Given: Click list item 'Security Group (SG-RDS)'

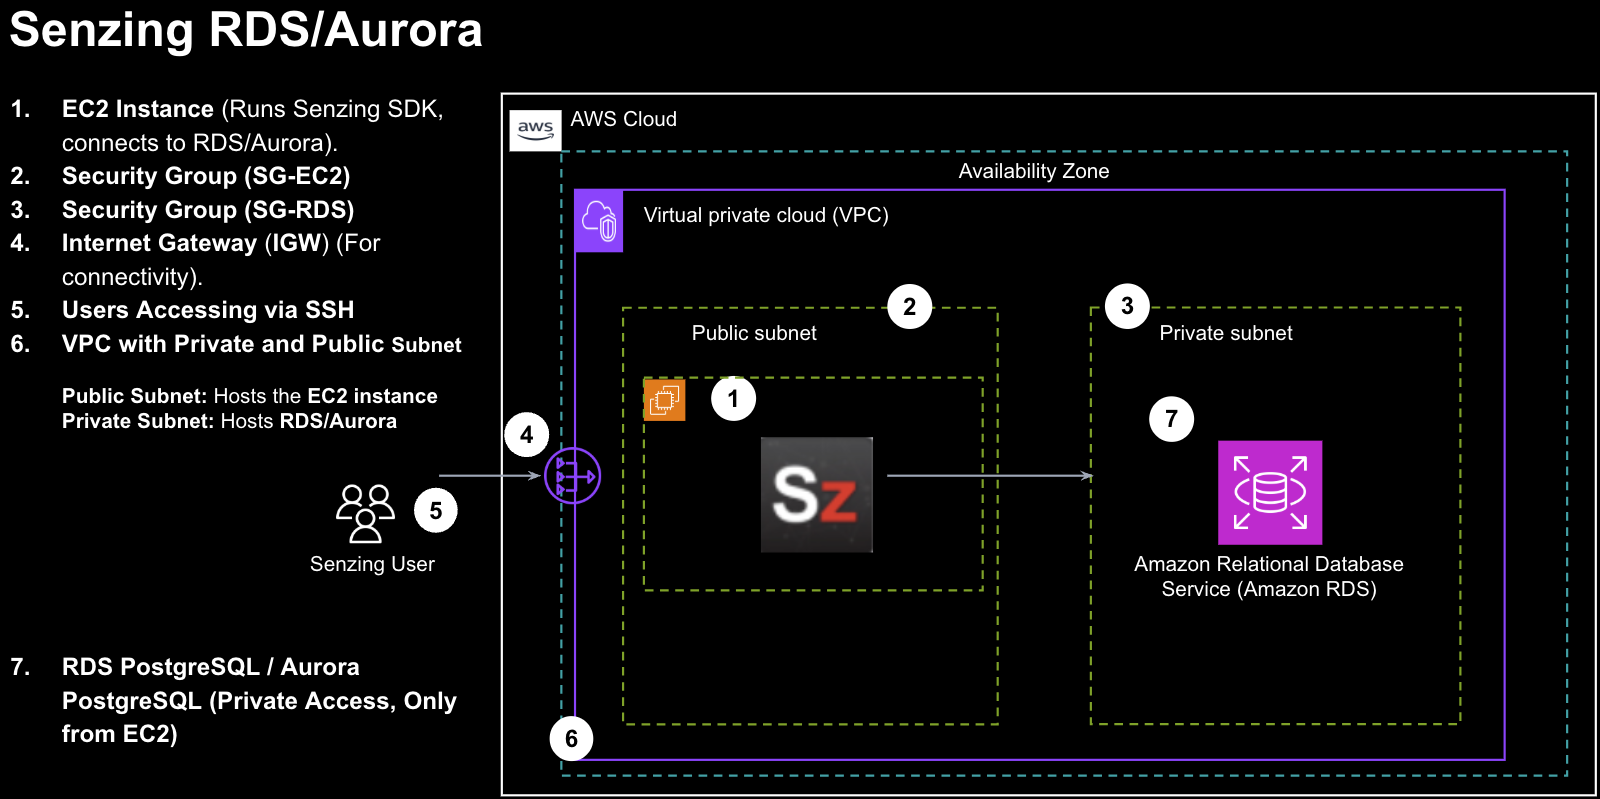Looking at the screenshot, I should coord(208,210).
